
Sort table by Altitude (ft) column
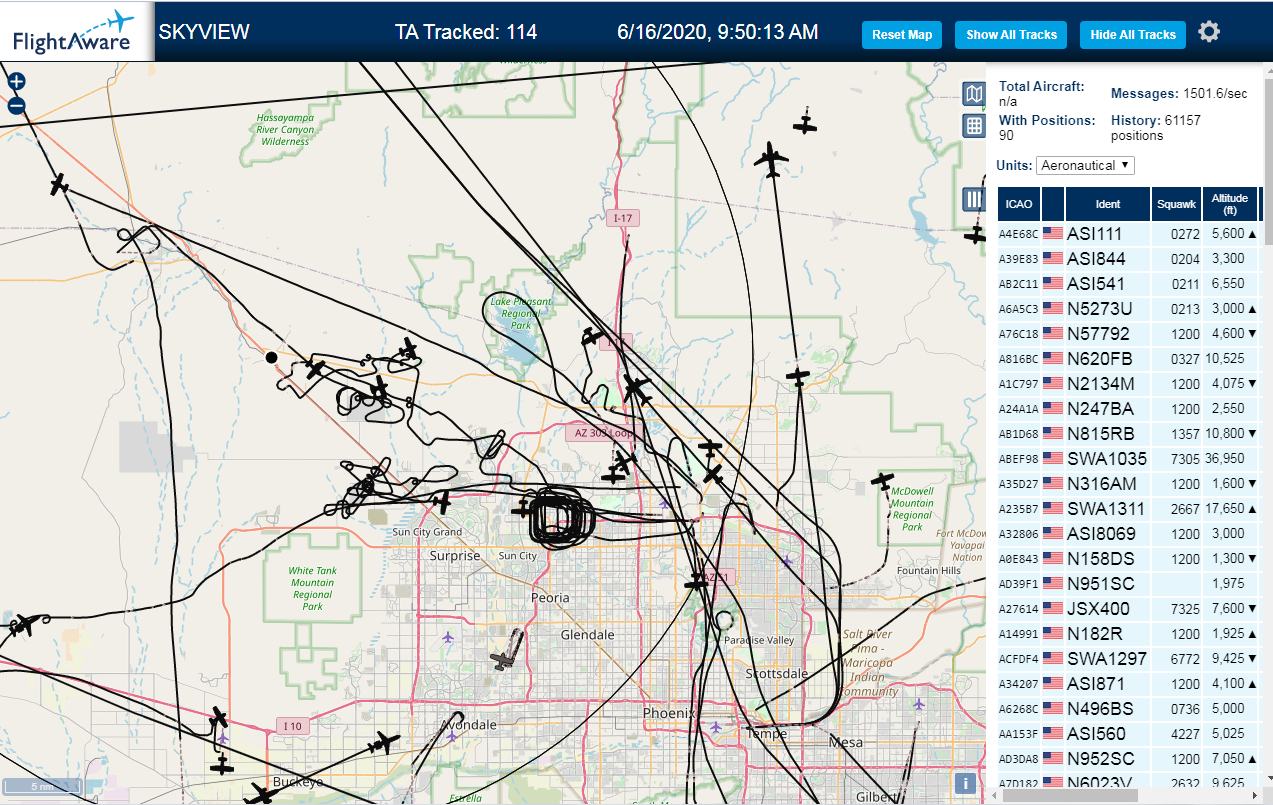[x=1230, y=204]
